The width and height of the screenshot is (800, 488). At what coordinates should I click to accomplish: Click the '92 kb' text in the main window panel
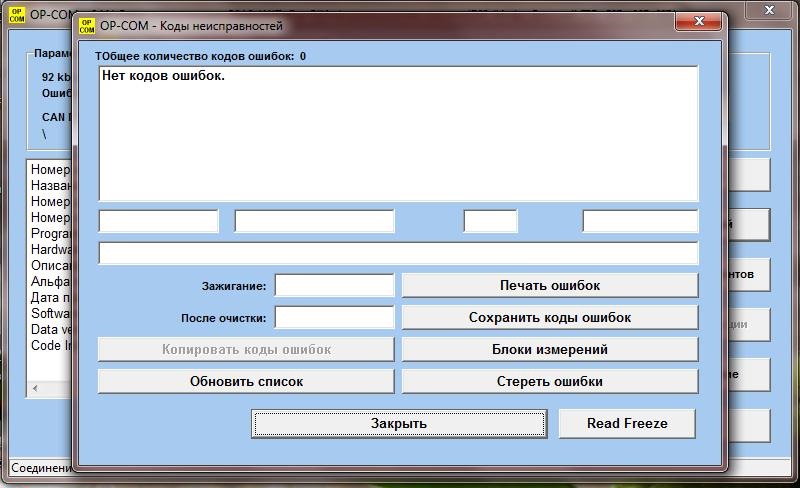pyautogui.click(x=56, y=77)
